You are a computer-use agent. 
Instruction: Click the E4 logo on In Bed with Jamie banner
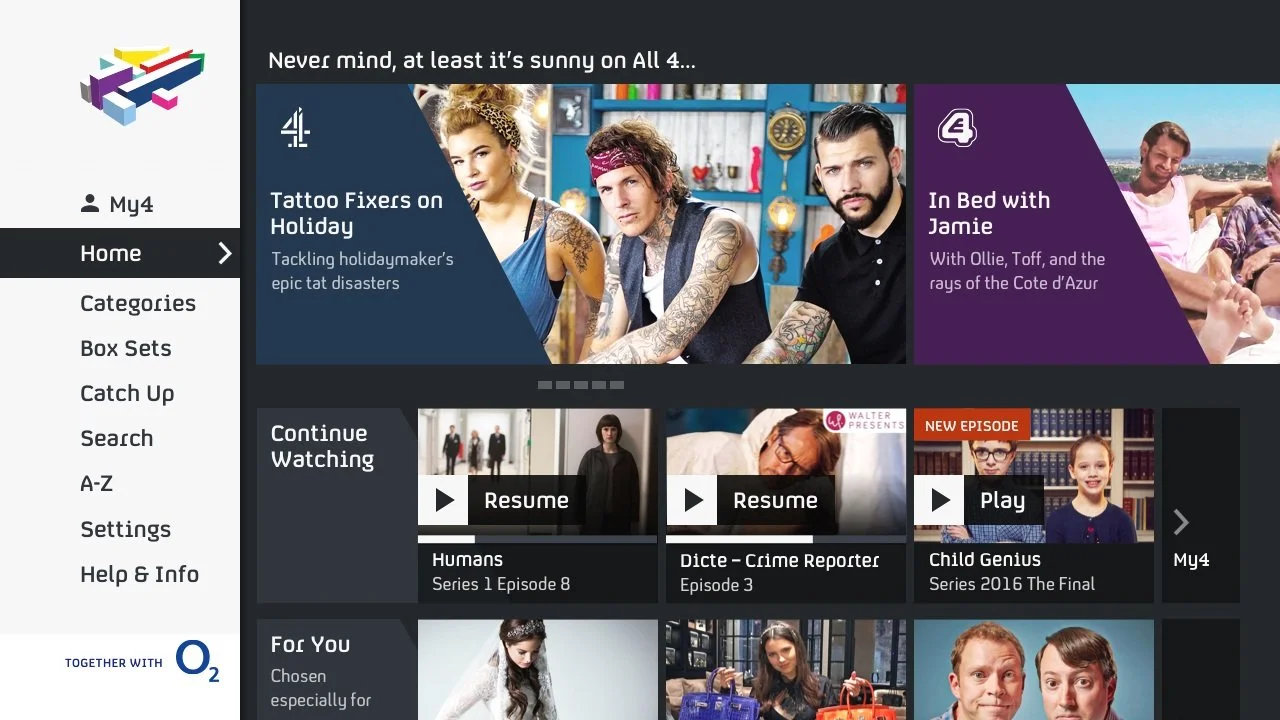(956, 128)
